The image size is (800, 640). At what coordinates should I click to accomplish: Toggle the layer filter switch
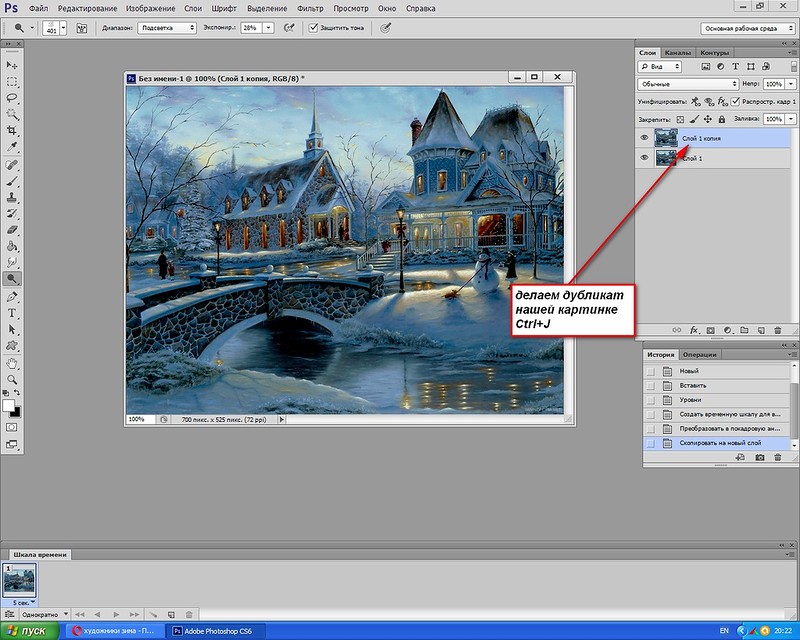(x=793, y=66)
